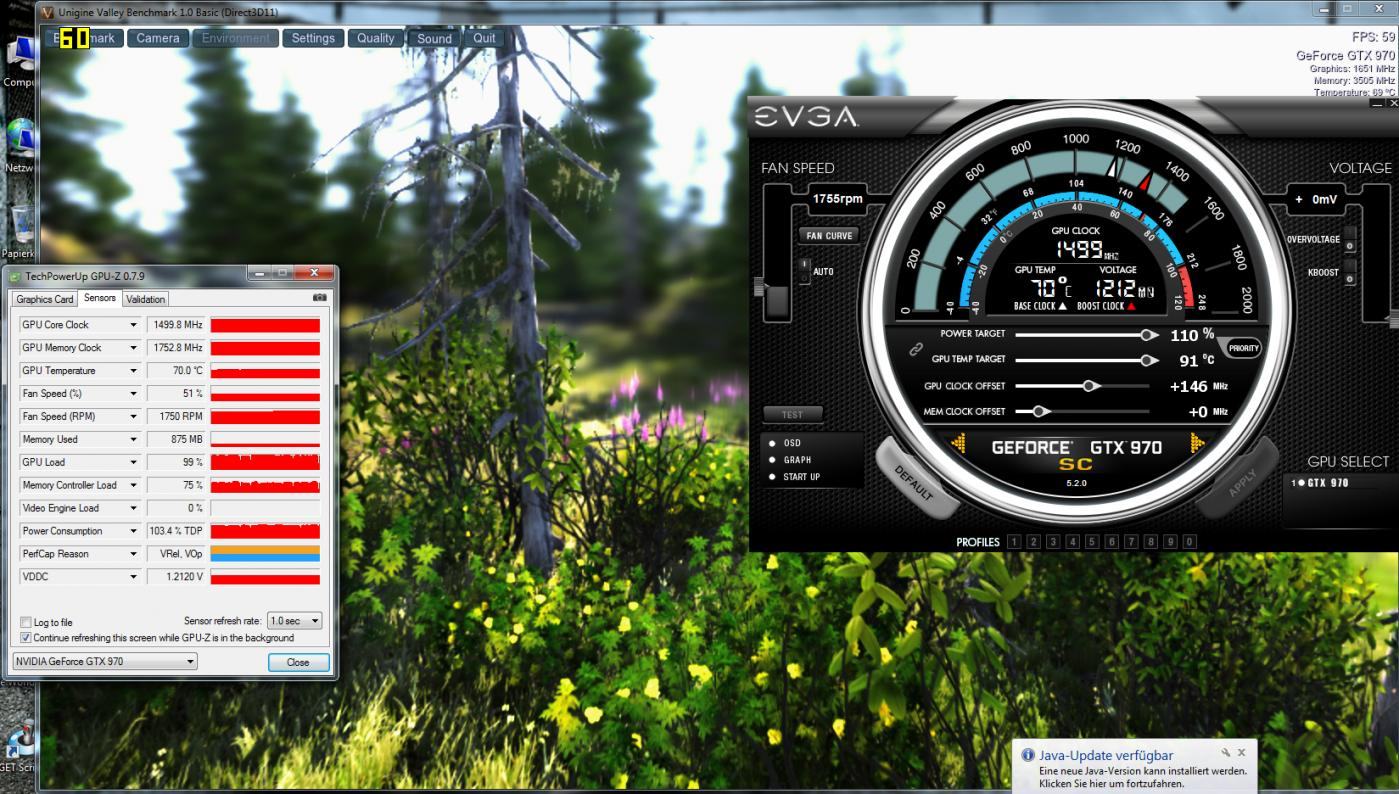Open the GPU Load sensor dropdown
1399x794 pixels.
pyautogui.click(x=133, y=462)
